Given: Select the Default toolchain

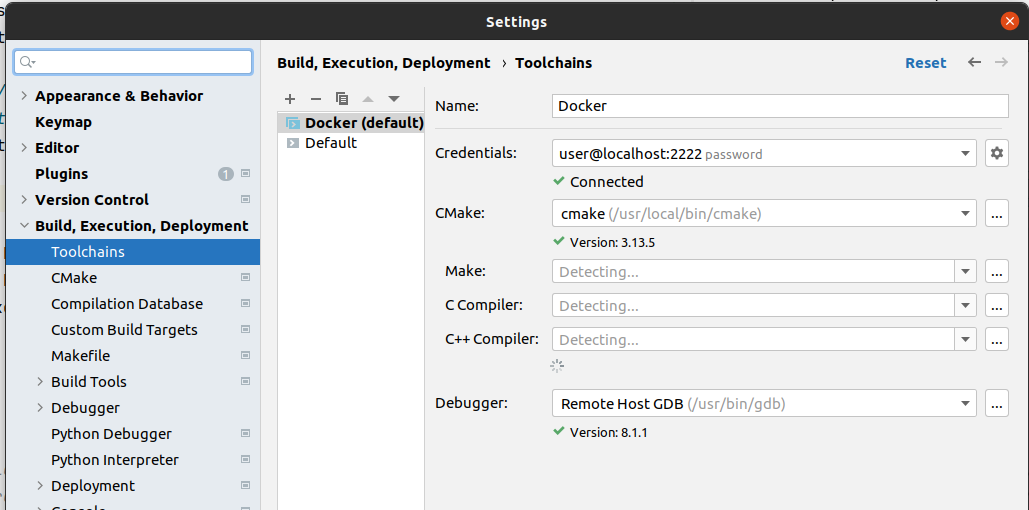Looking at the screenshot, I should pyautogui.click(x=331, y=143).
